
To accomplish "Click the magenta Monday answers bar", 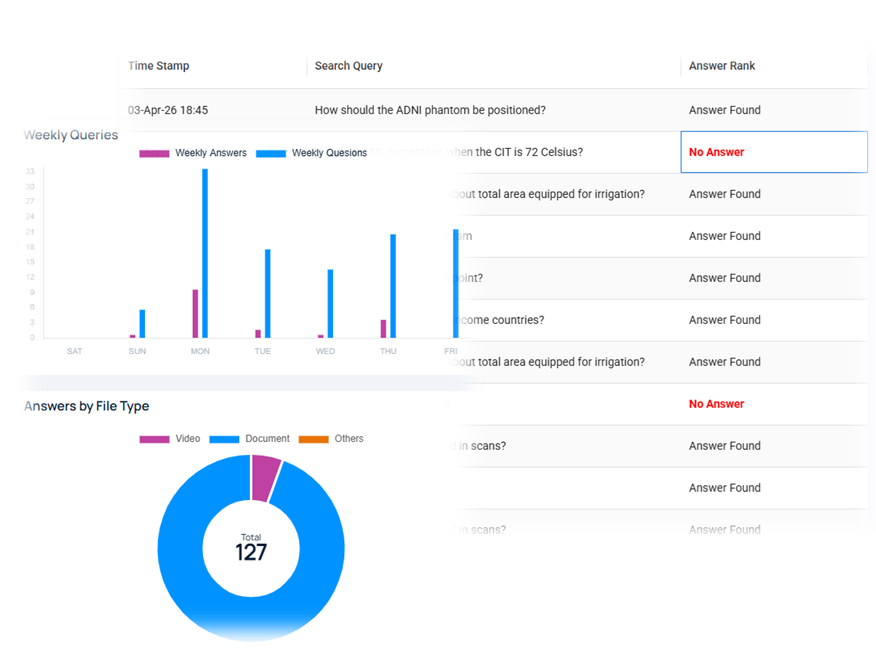I will point(195,313).
